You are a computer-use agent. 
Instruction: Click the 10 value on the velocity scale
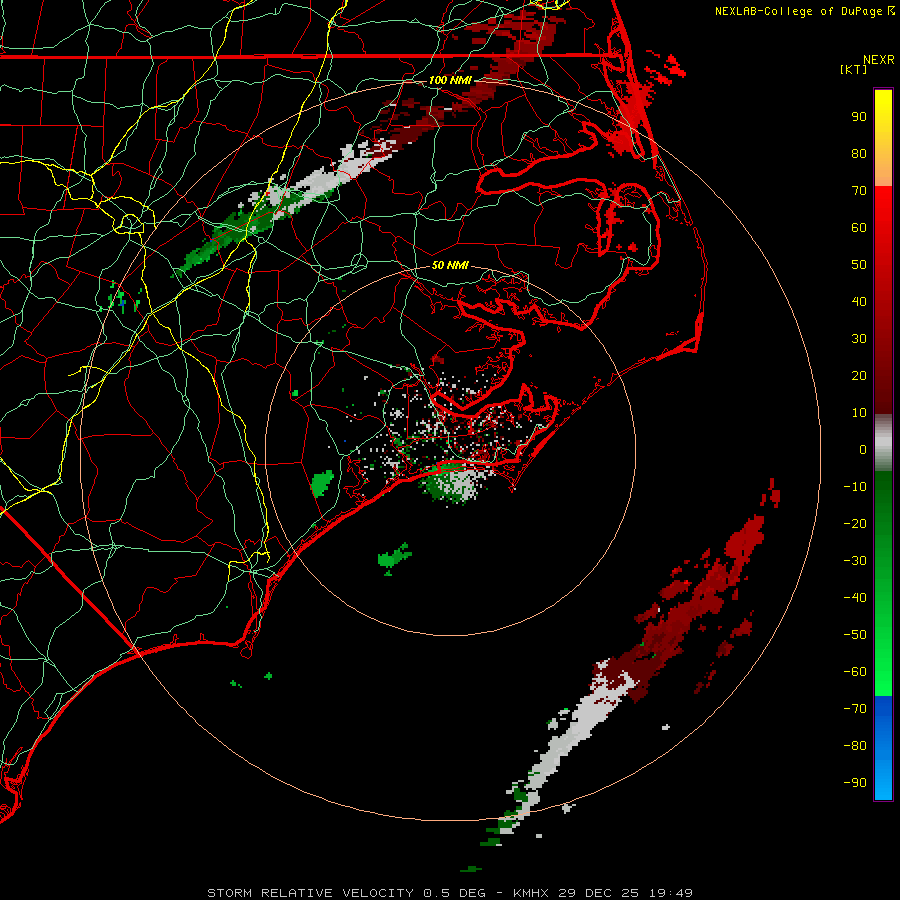click(x=859, y=413)
